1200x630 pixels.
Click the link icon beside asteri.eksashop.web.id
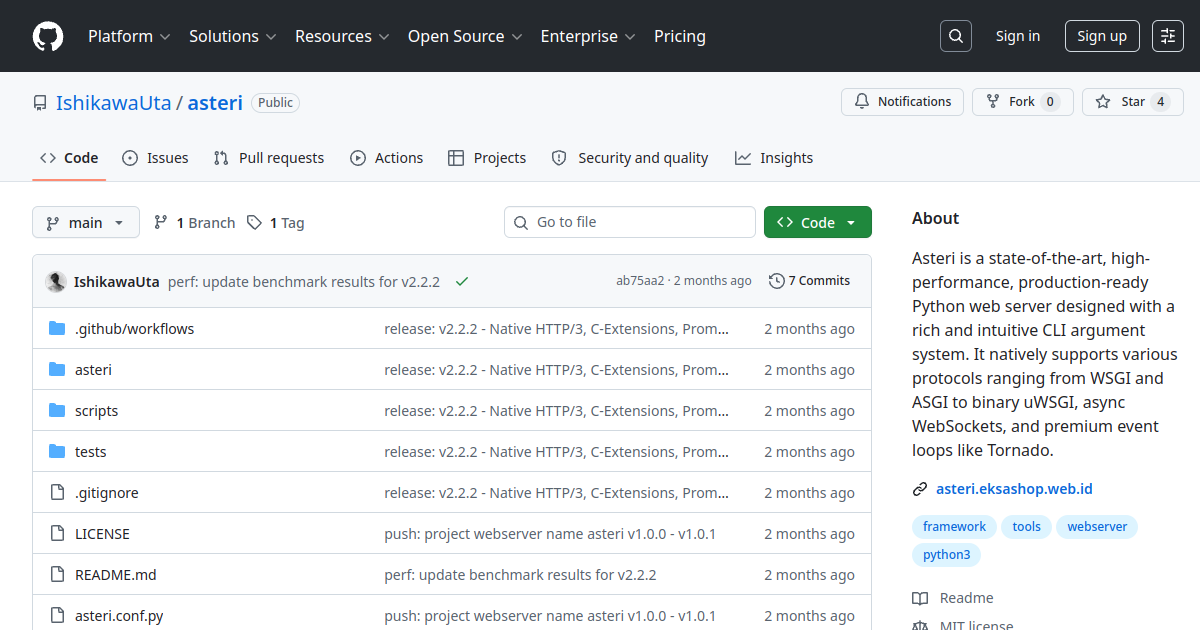click(x=920, y=490)
